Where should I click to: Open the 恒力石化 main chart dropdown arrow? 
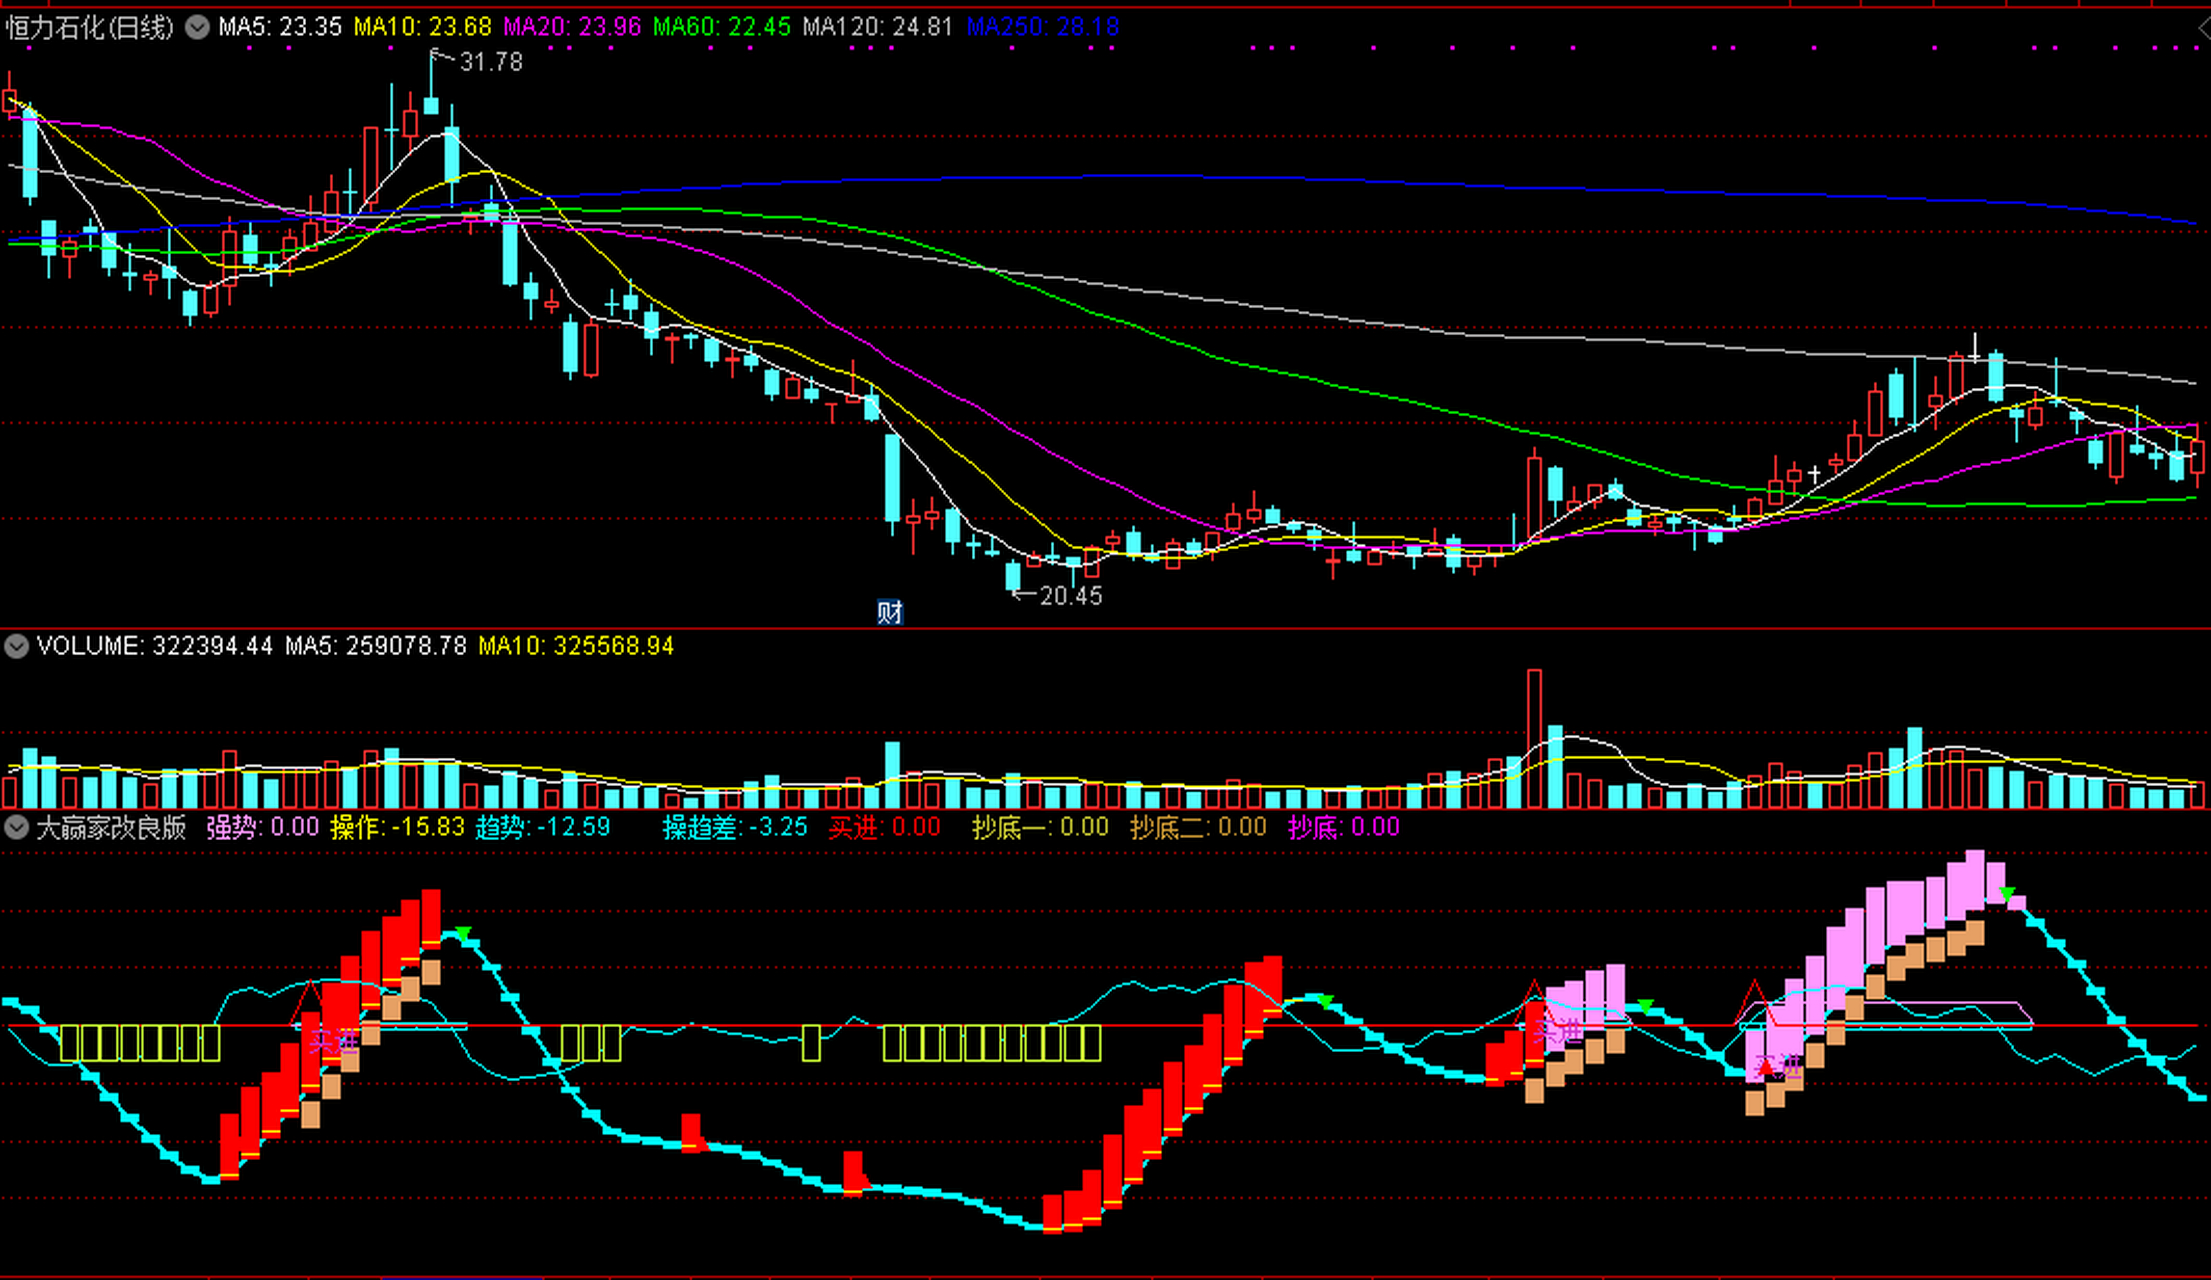pyautogui.click(x=197, y=27)
